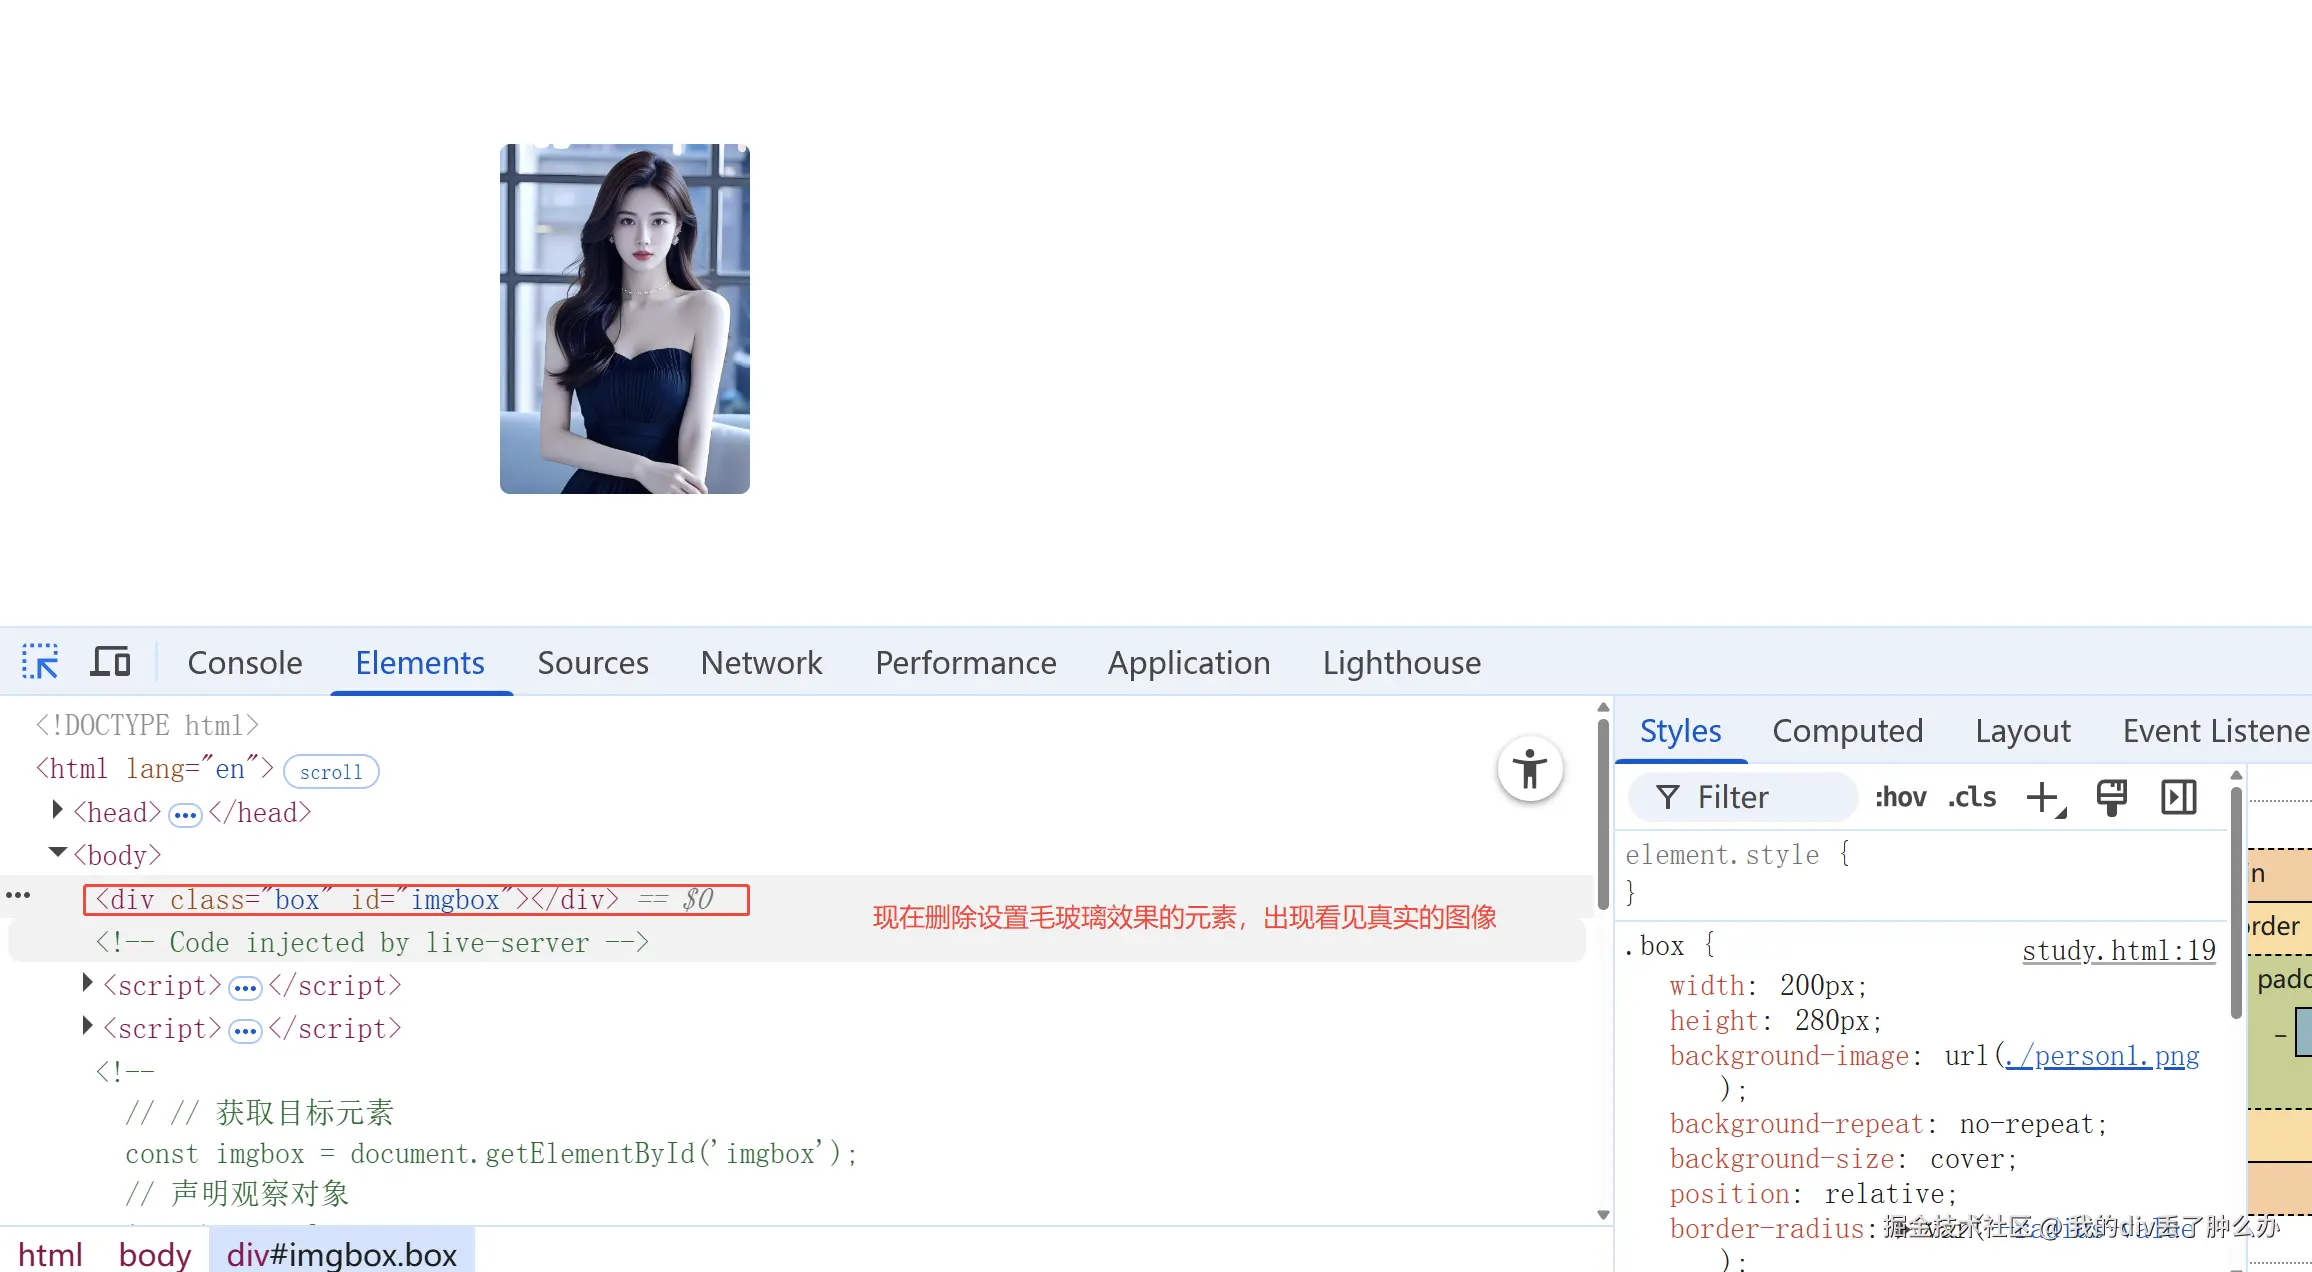Expand the head element arrow
Viewport: 2312px width, 1272px height.
(x=57, y=810)
